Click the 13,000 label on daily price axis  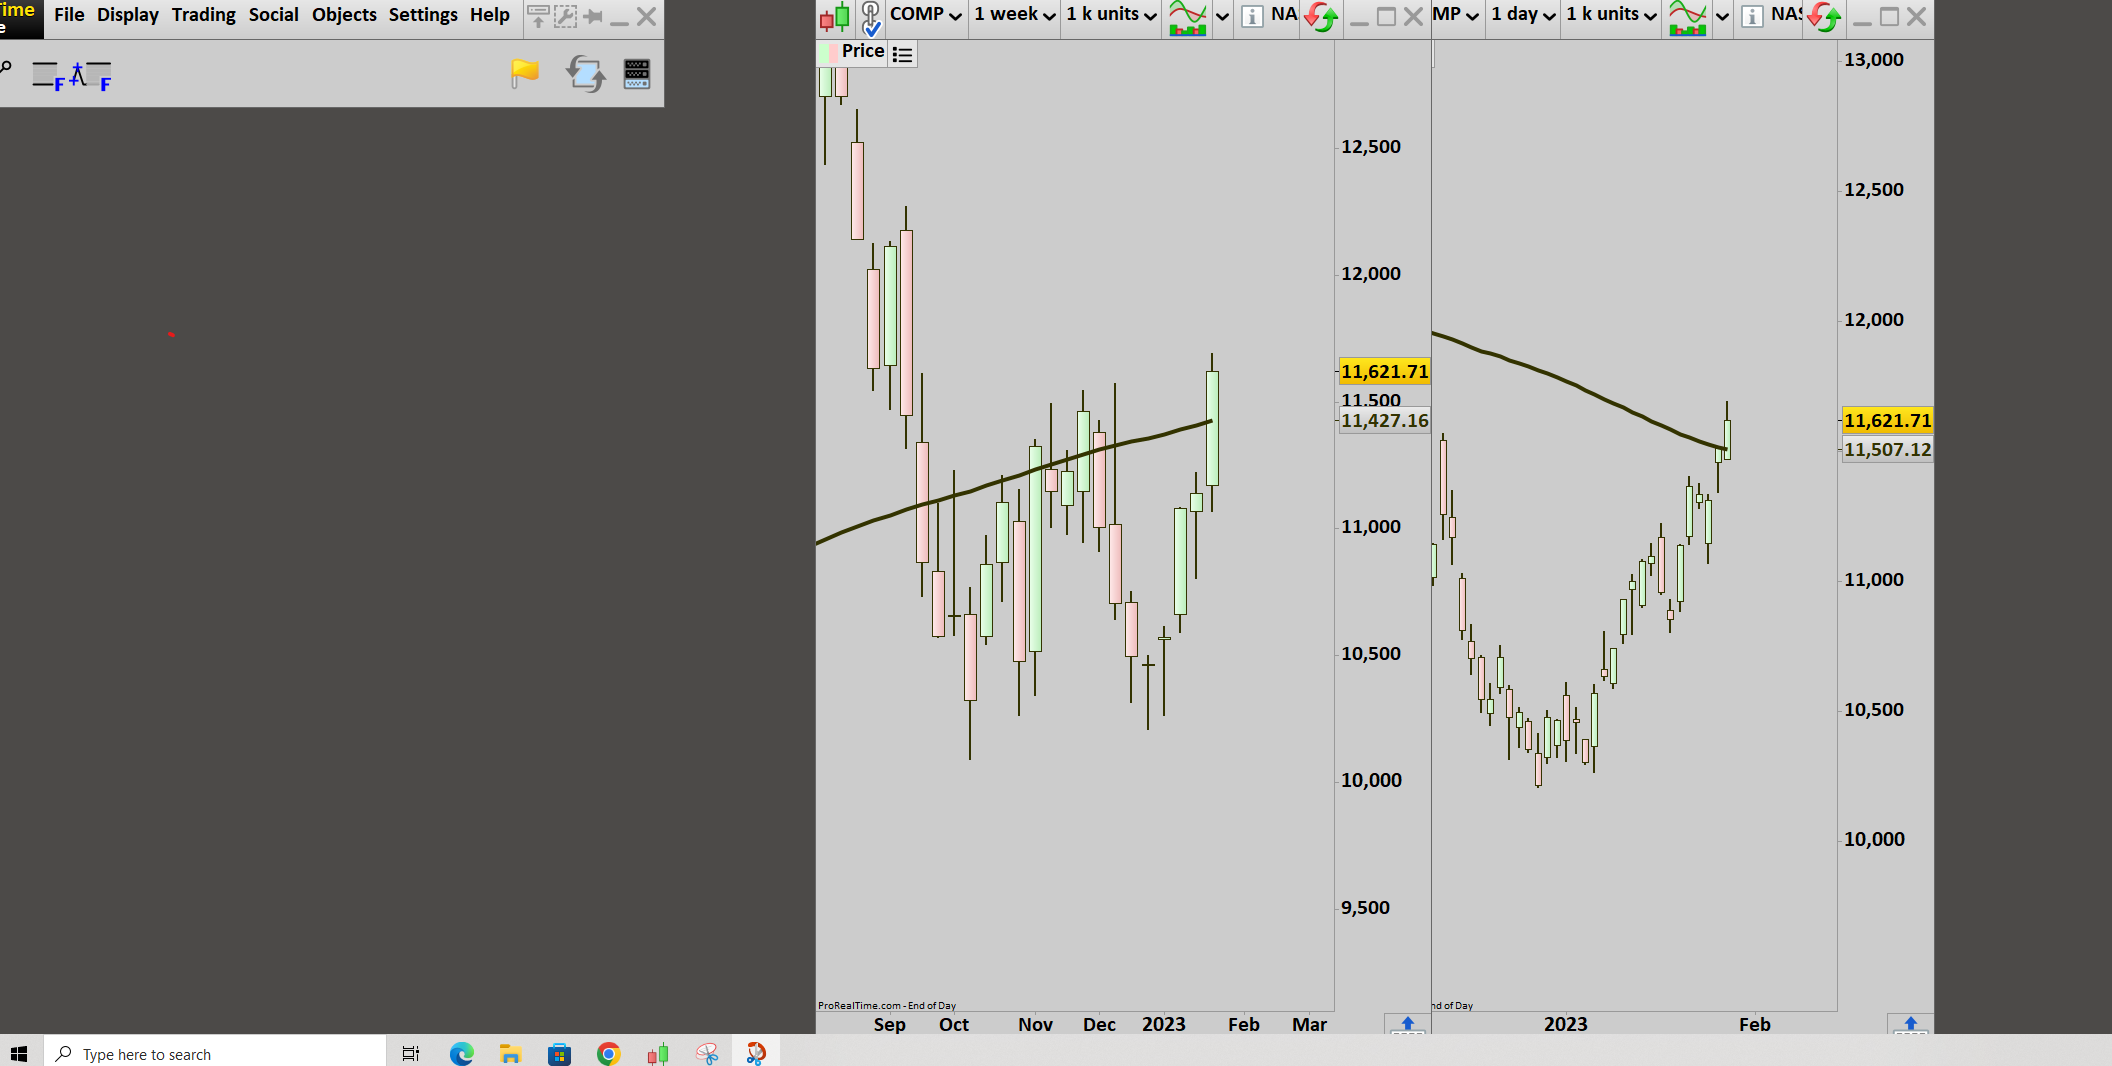(x=1874, y=60)
